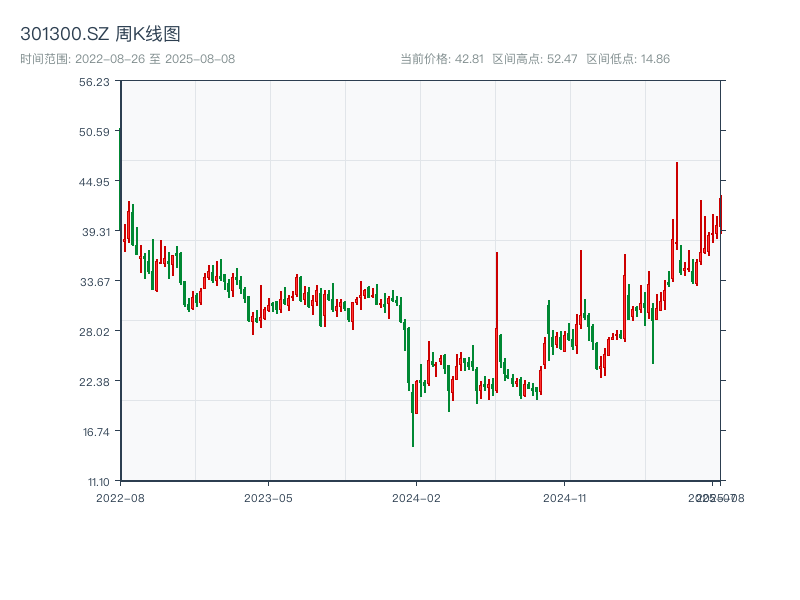Select the 2024-02 date on the x-axis
Viewport: 800px width, 600px height.
coord(417,497)
